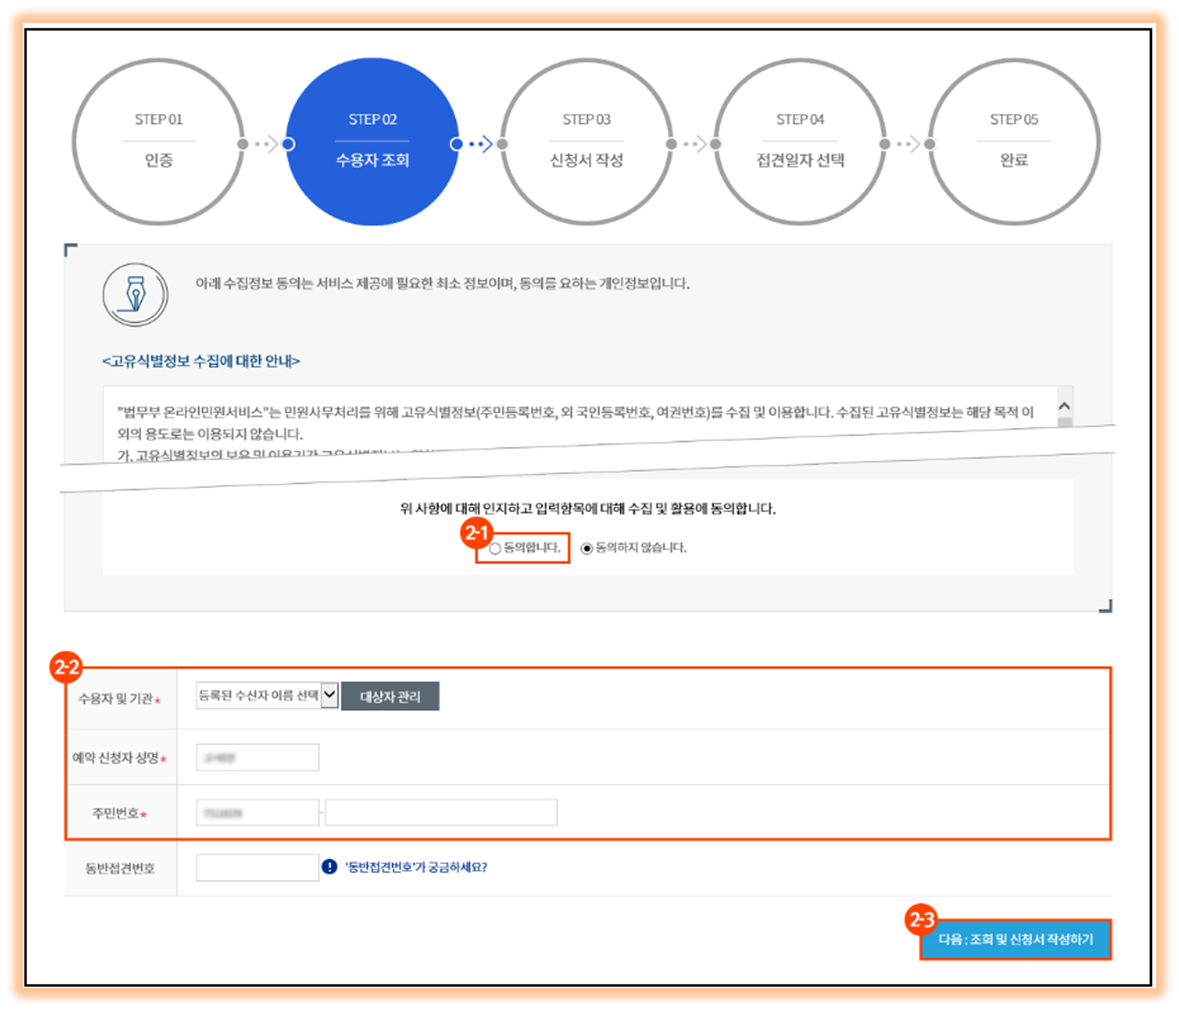Image resolution: width=1179 pixels, height=1011 pixels.
Task: Click the highlighted STEP 02 수용자 조회 circle
Action: tap(372, 142)
